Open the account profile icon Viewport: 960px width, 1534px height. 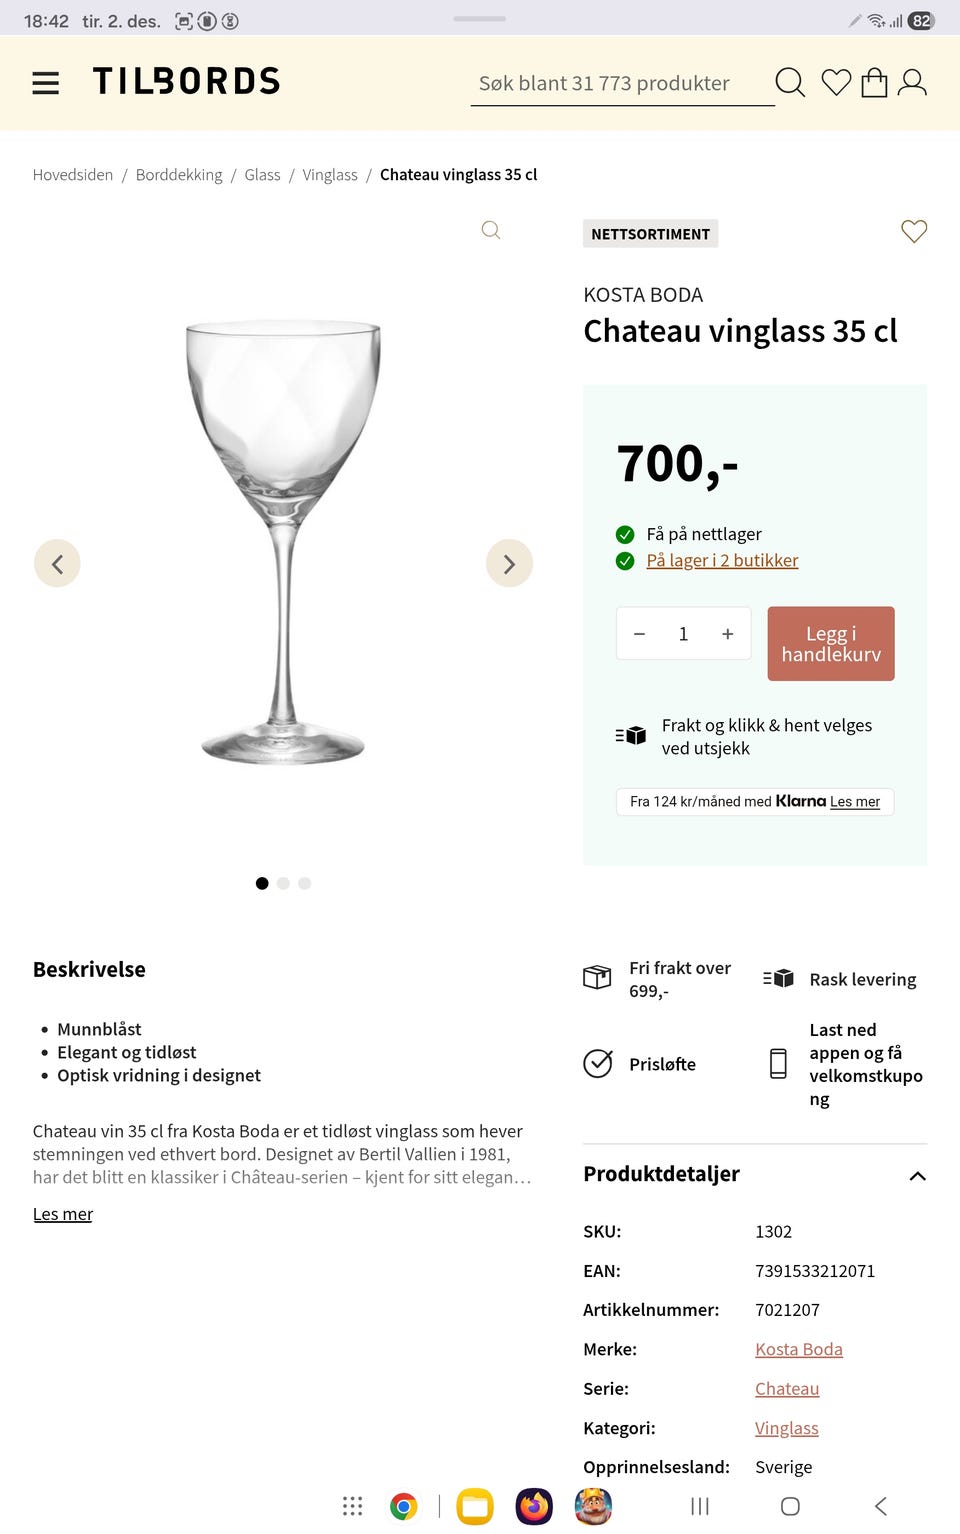[x=913, y=83]
